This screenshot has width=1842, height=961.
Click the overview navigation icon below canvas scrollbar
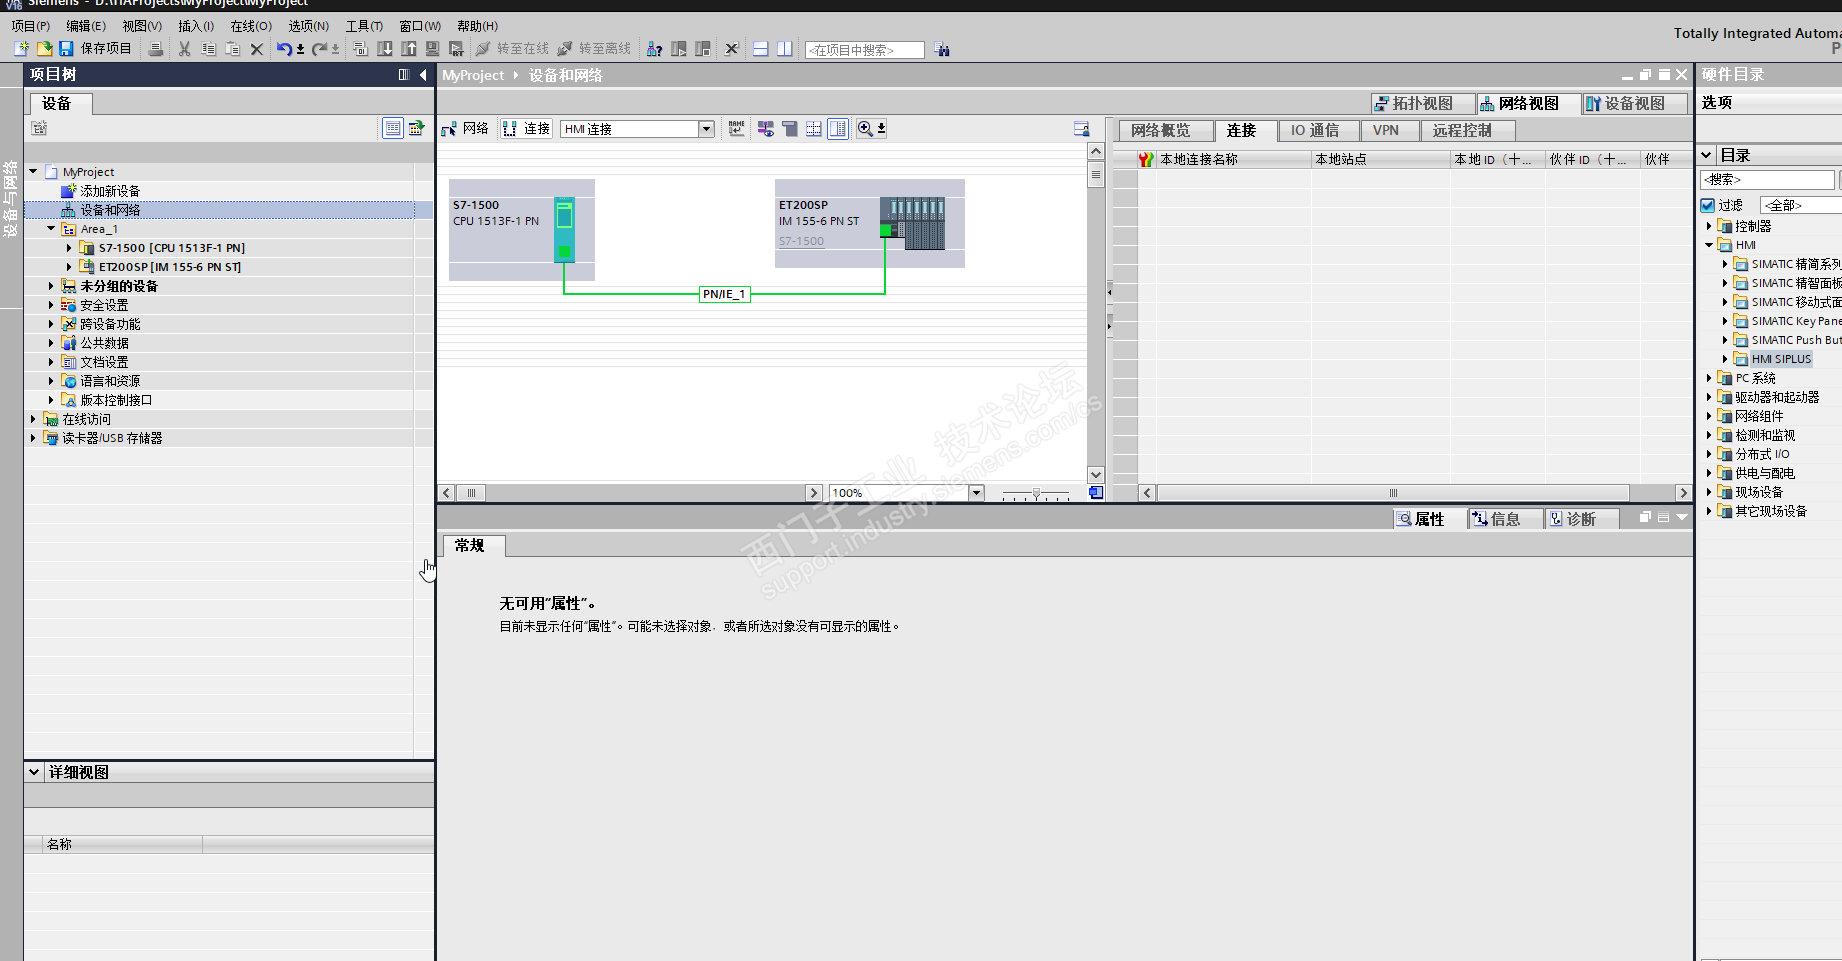[1096, 493]
